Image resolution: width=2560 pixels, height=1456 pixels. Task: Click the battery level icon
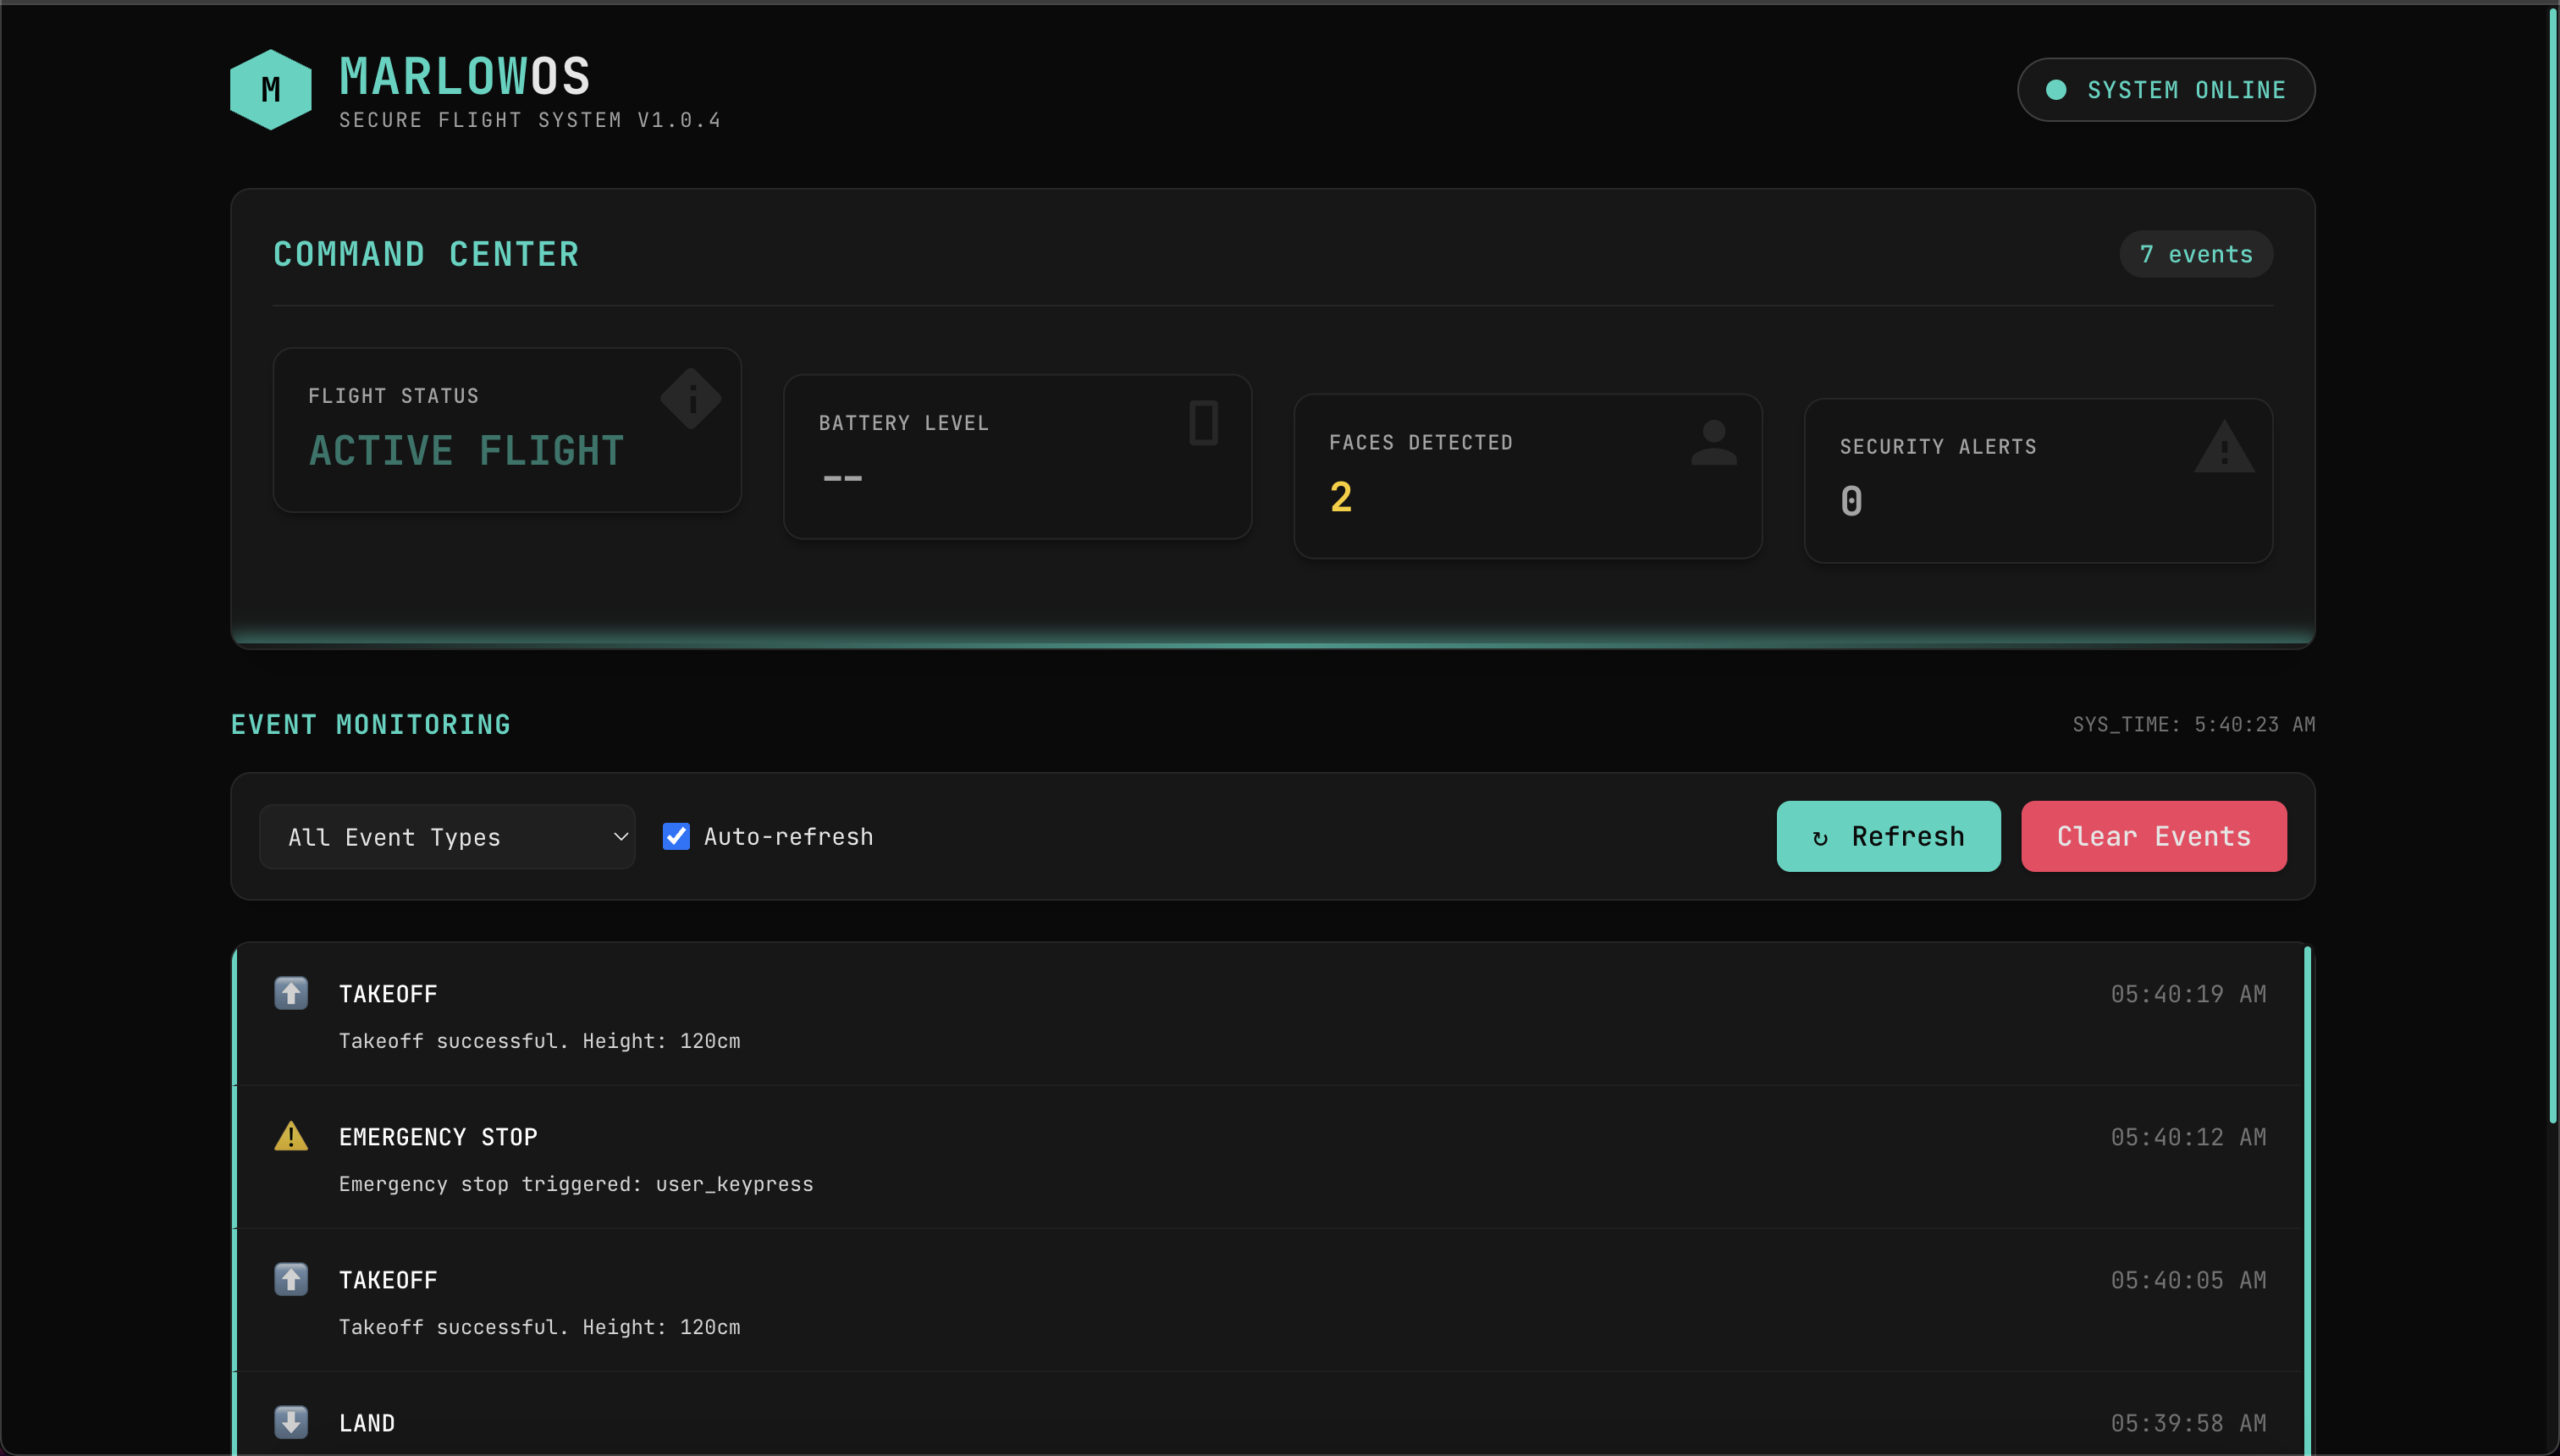tap(1203, 423)
